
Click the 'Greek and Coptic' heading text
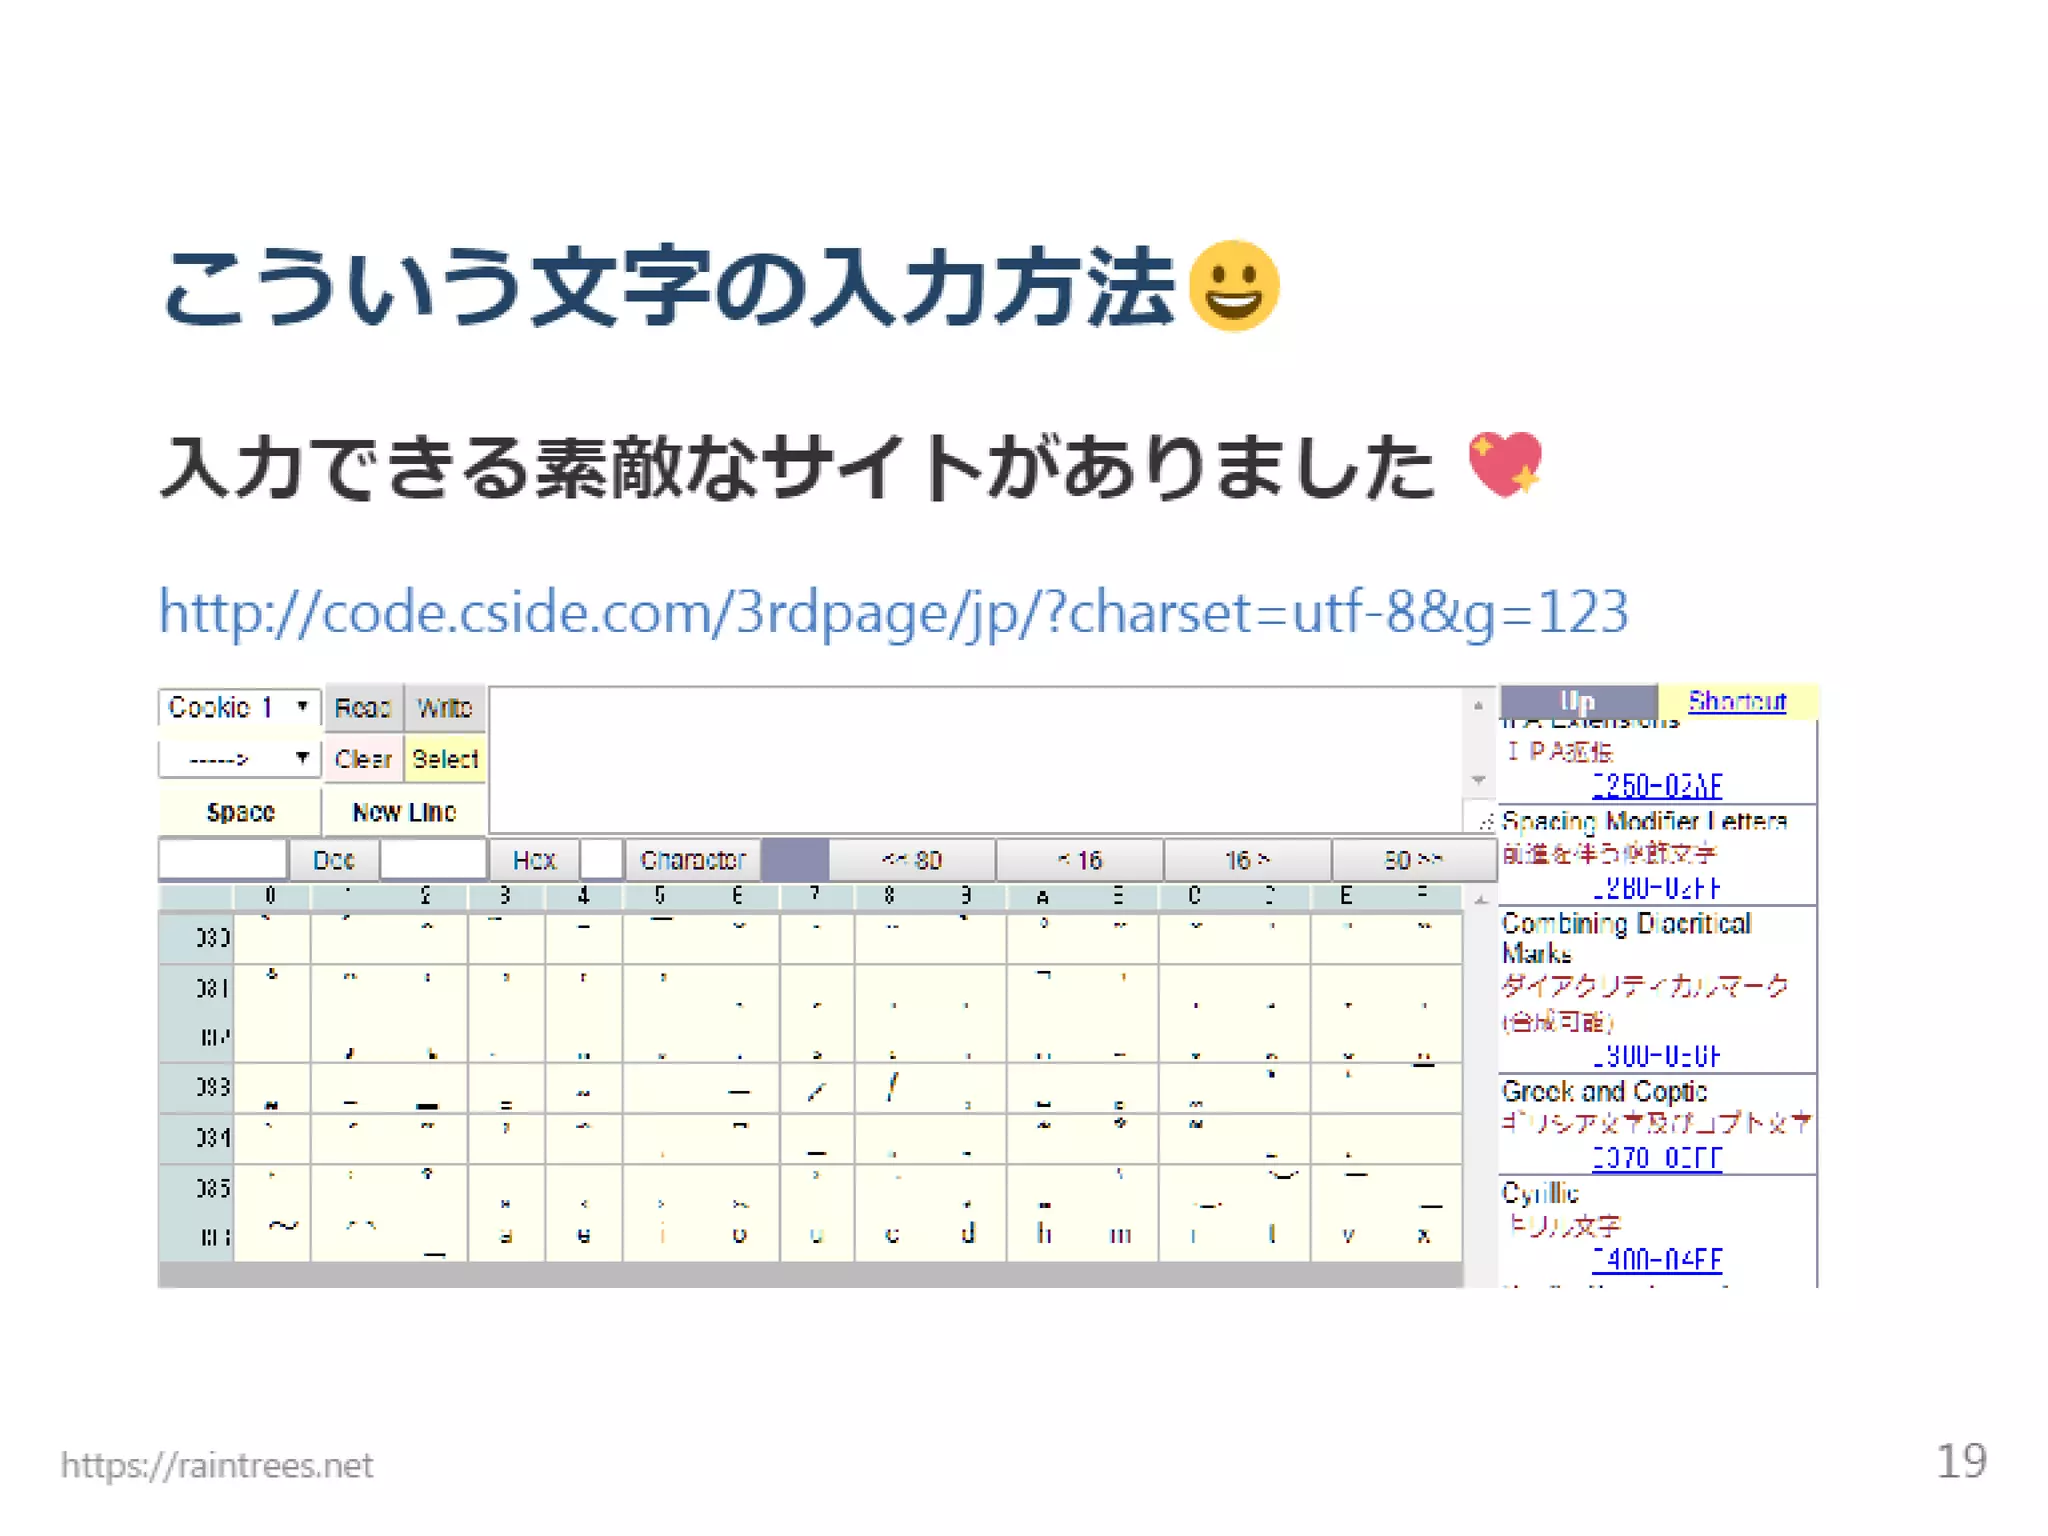click(x=1604, y=1091)
